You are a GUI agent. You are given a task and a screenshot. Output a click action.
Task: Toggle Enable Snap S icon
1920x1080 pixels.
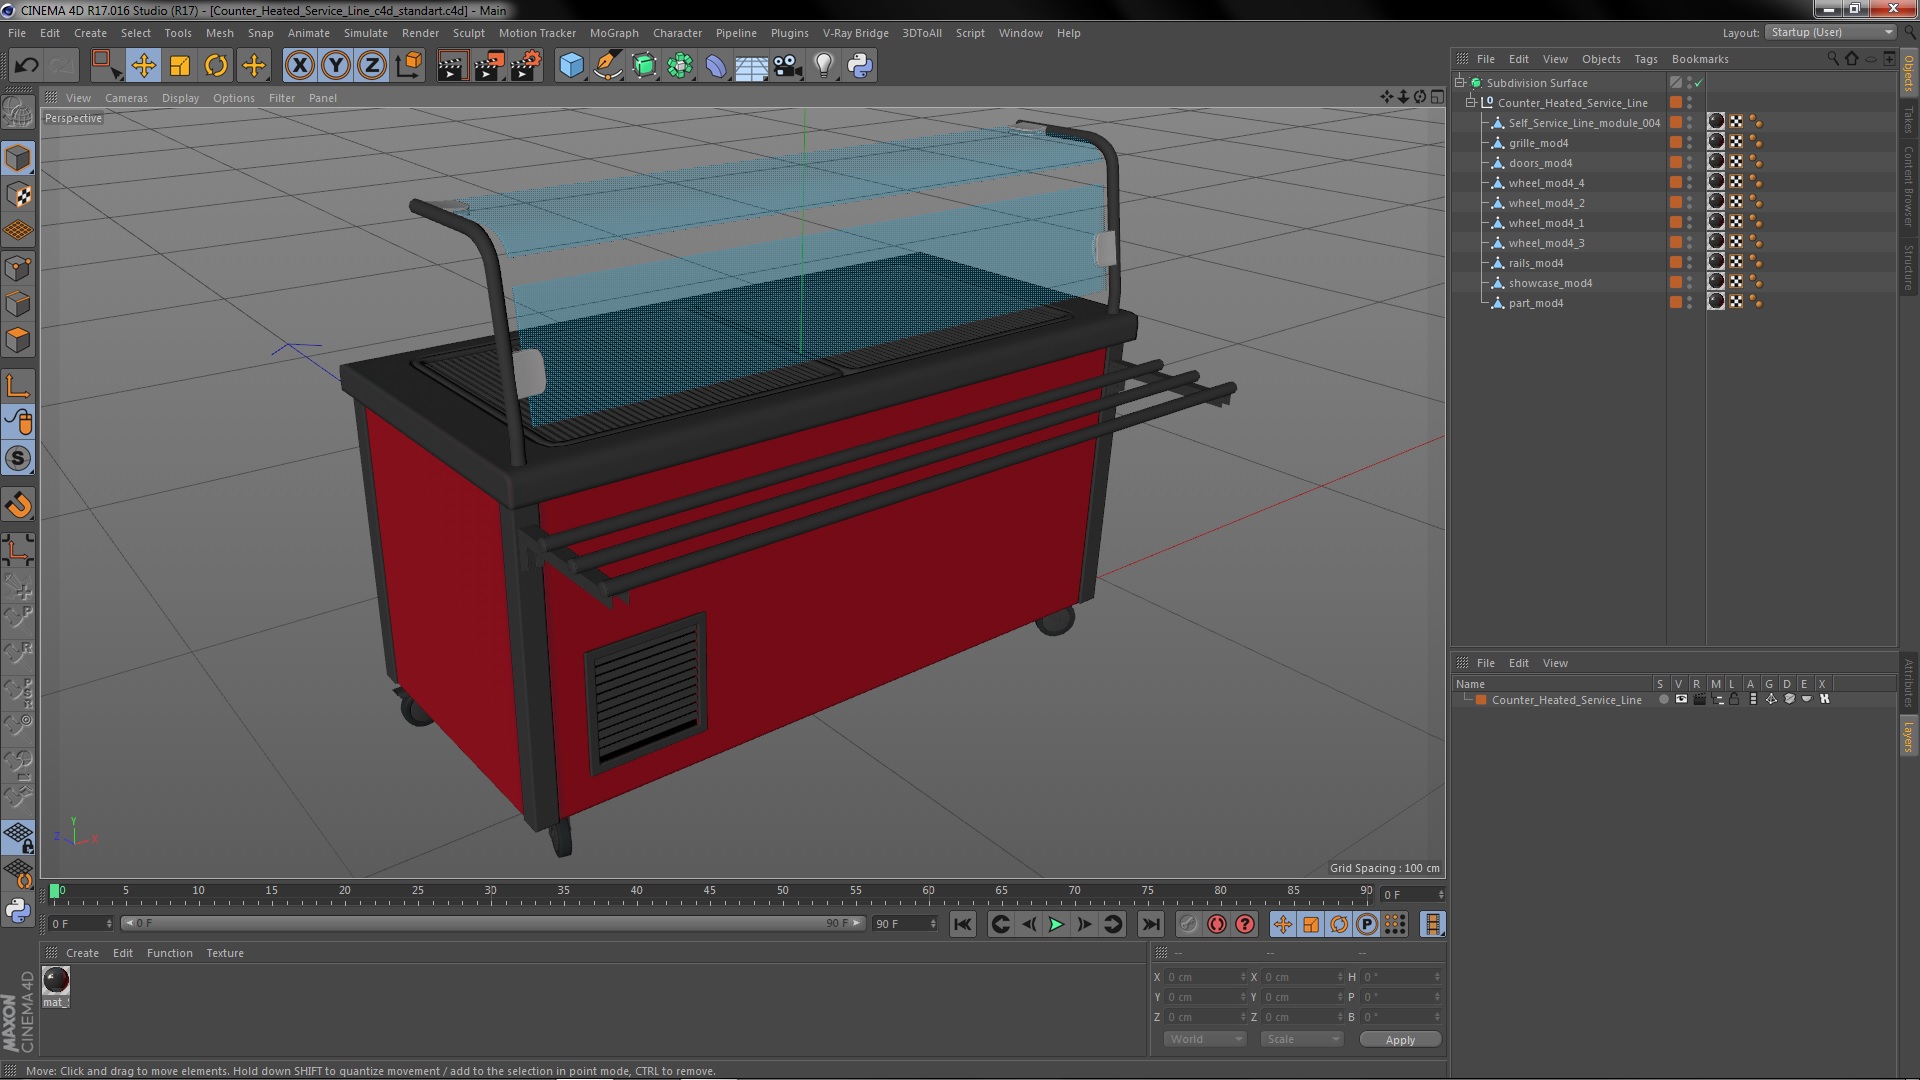click(x=18, y=458)
